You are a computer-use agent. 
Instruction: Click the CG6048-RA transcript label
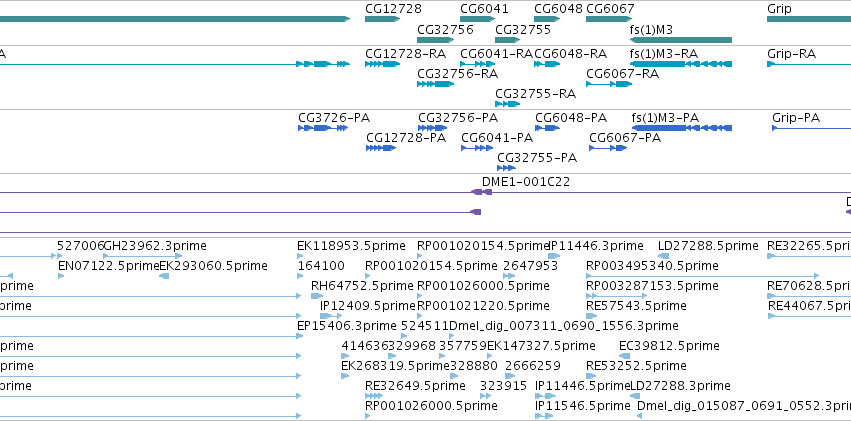point(571,54)
